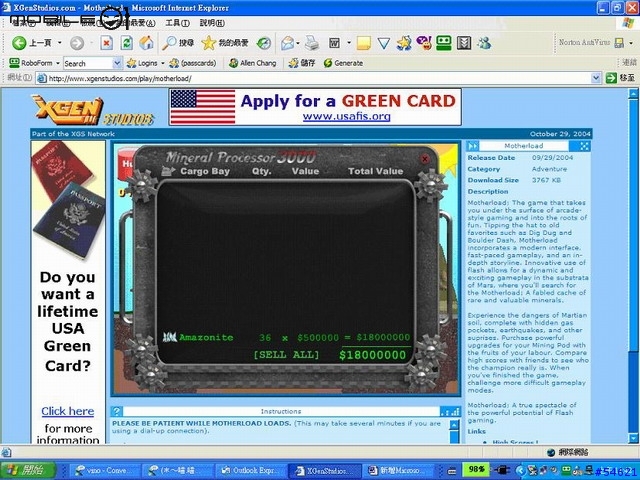
Task: Click the yellow note icon in toolbar
Action: (x=363, y=43)
